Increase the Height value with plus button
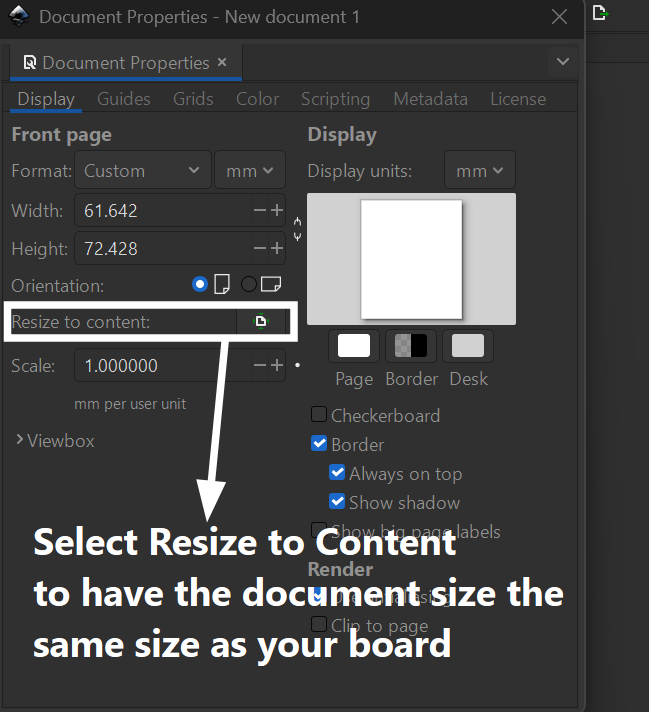Viewport: 649px width, 712px height. 277,248
